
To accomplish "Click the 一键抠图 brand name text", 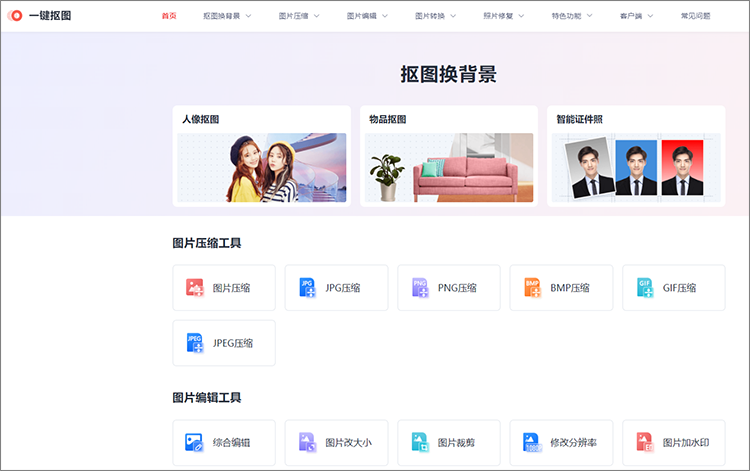I will (x=50, y=16).
